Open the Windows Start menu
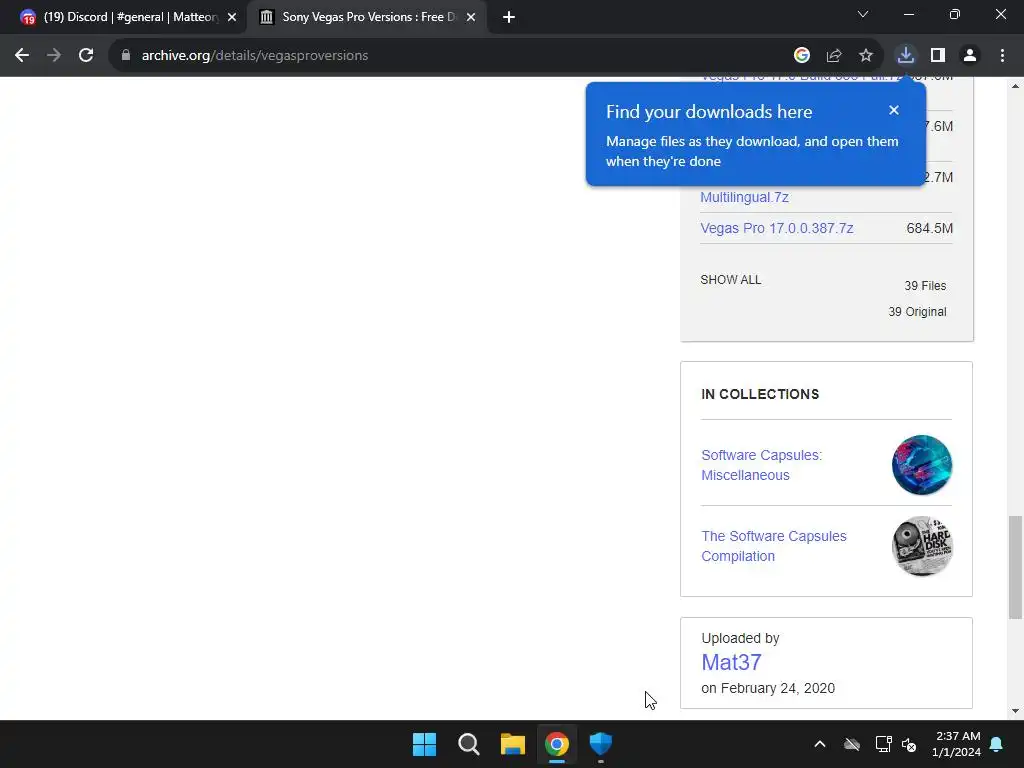The height and width of the screenshot is (768, 1024). tap(424, 744)
